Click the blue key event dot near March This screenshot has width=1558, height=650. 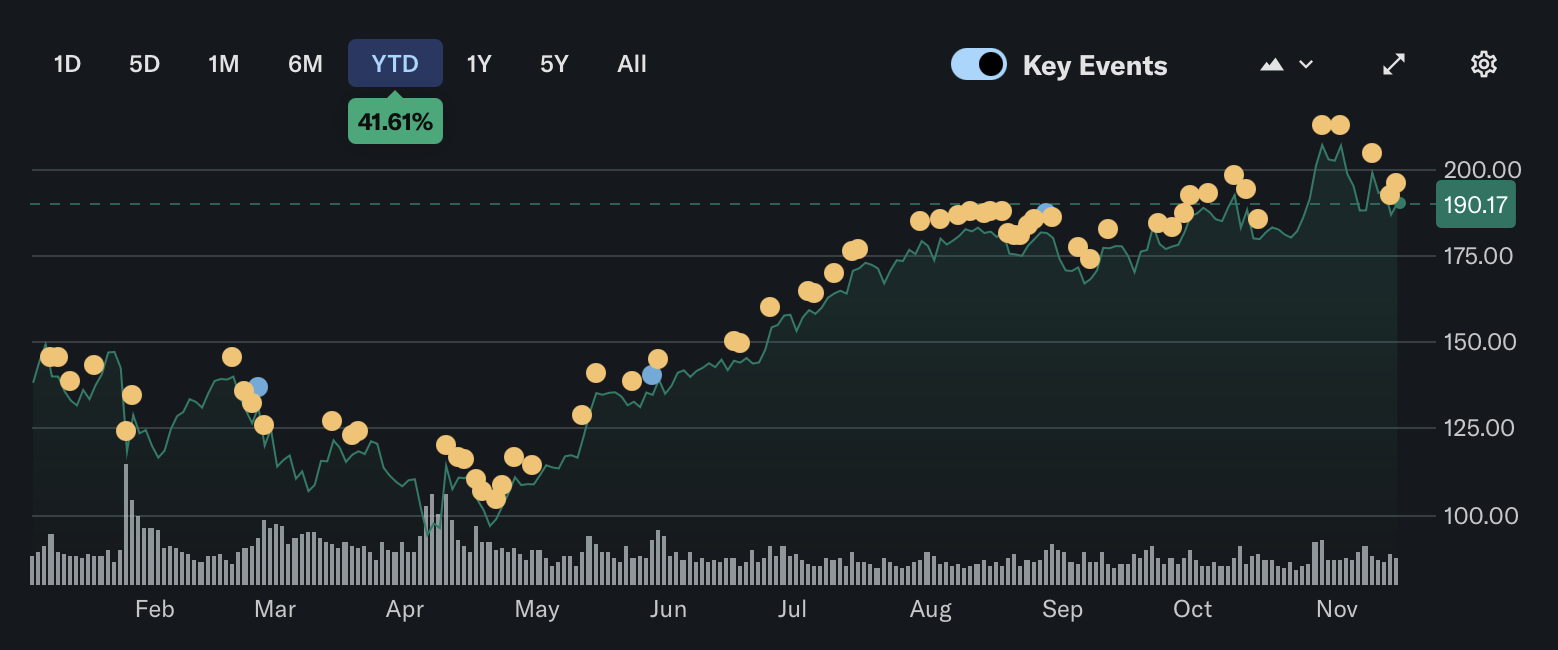[x=259, y=386]
